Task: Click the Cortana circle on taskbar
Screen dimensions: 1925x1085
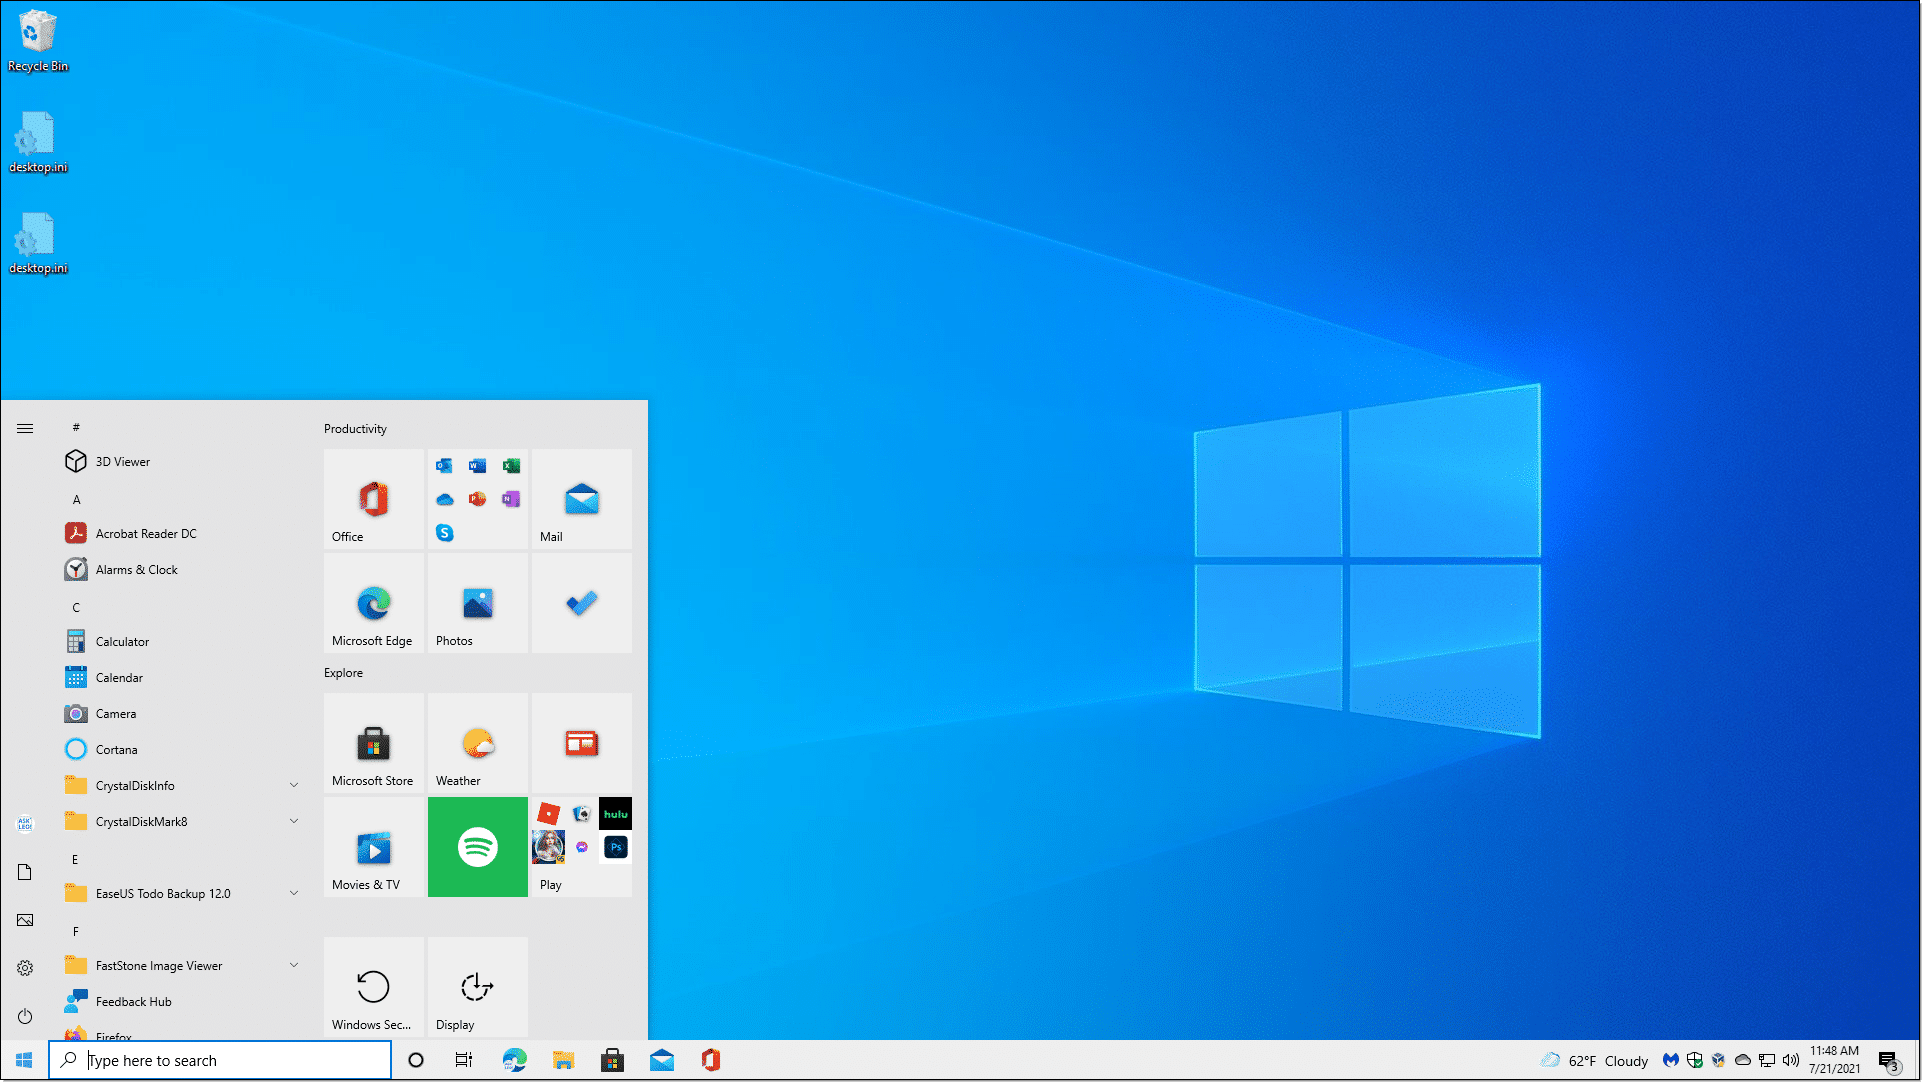Action: [416, 1060]
